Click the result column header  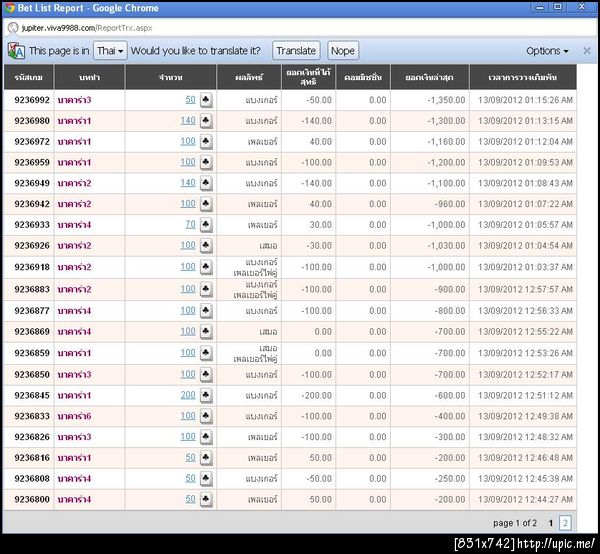click(x=249, y=77)
